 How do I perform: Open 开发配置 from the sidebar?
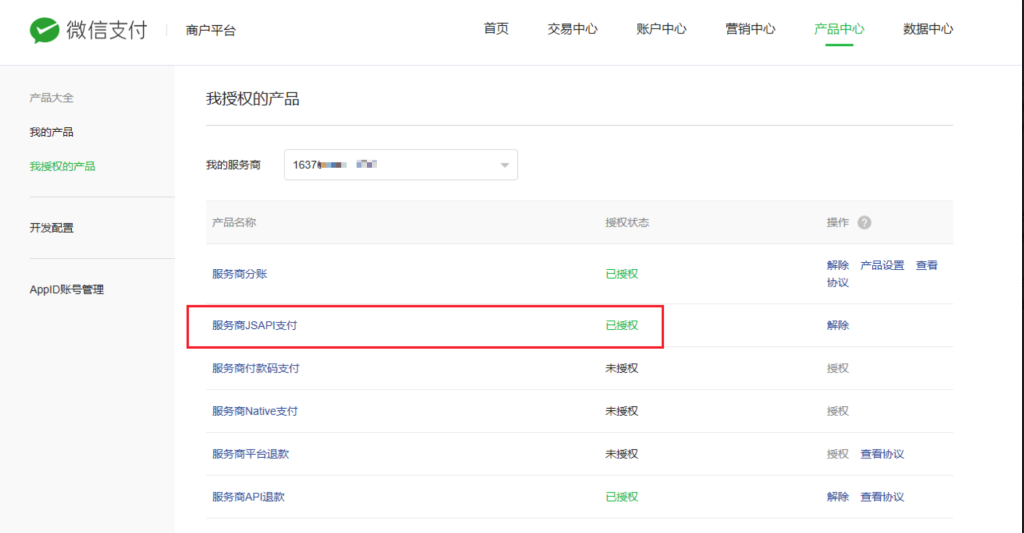coord(51,228)
